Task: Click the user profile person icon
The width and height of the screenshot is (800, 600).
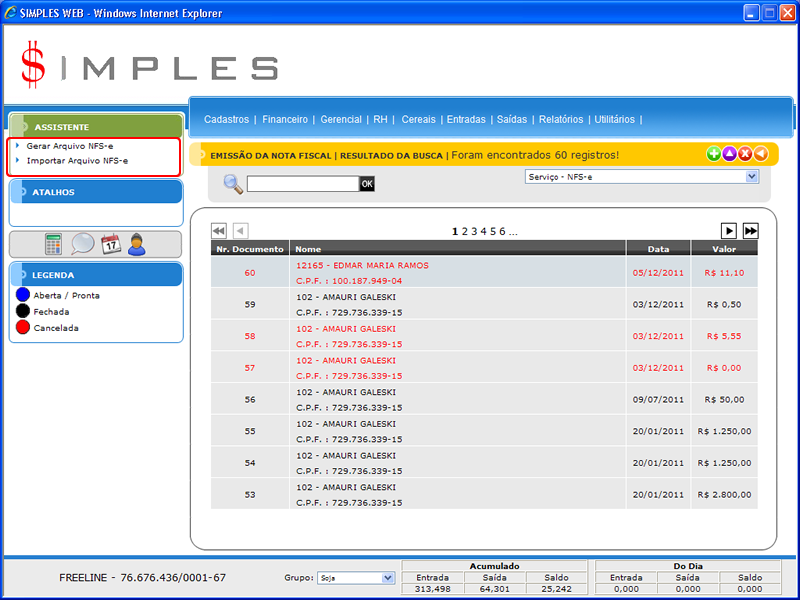Action: [137, 244]
